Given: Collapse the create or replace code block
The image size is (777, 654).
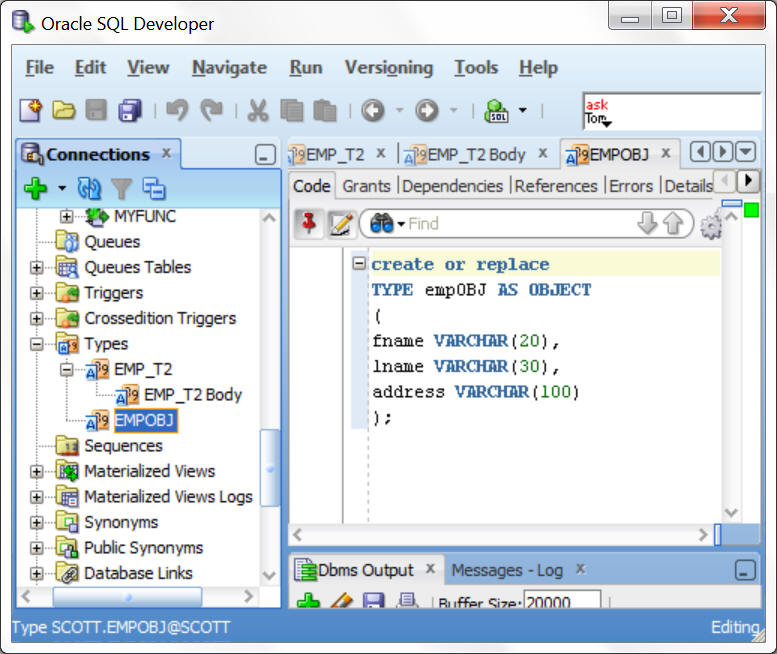Looking at the screenshot, I should [359, 263].
